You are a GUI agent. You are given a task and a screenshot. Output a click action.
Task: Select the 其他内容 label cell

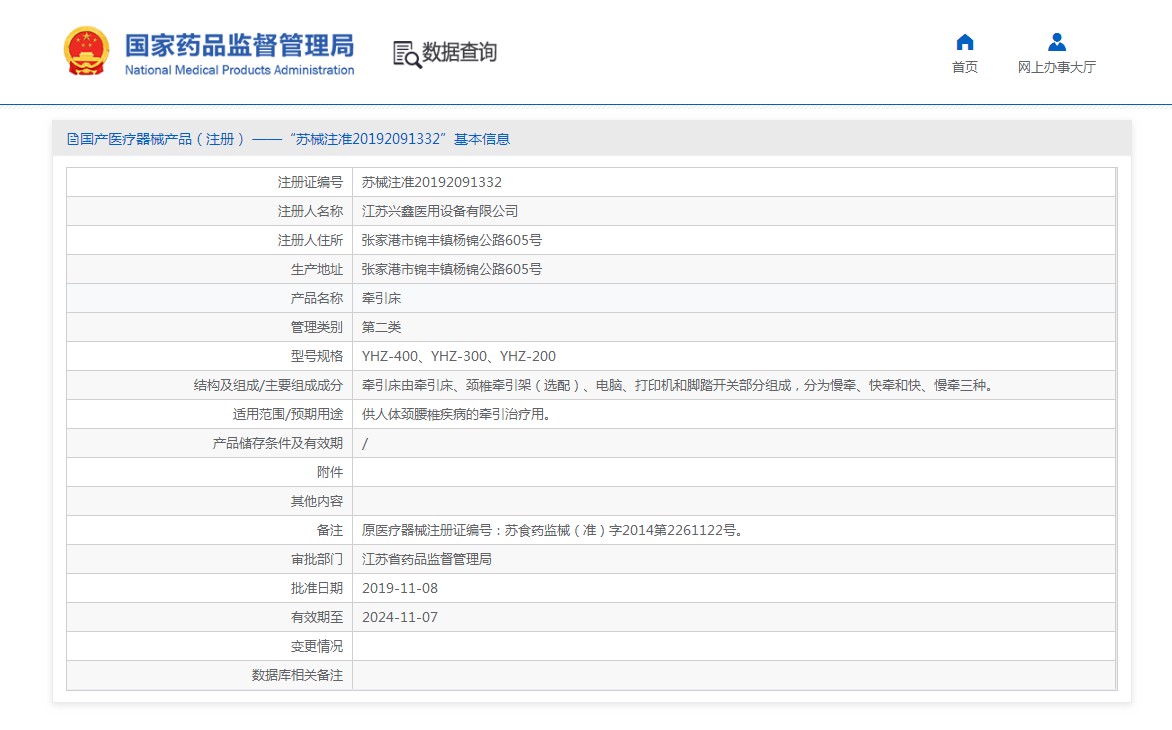(x=209, y=501)
